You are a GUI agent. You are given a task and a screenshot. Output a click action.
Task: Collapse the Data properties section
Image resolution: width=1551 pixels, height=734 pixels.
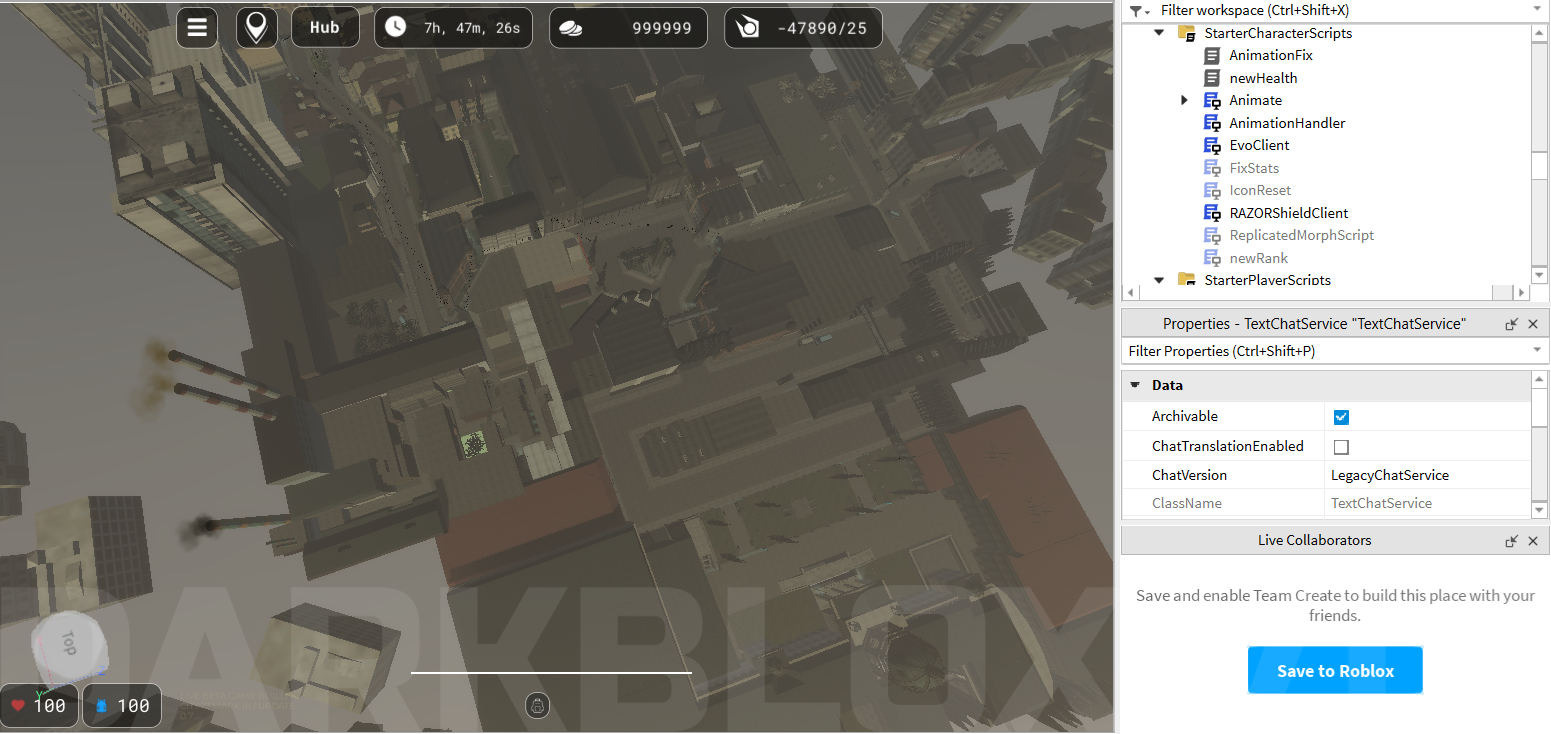(x=1135, y=385)
